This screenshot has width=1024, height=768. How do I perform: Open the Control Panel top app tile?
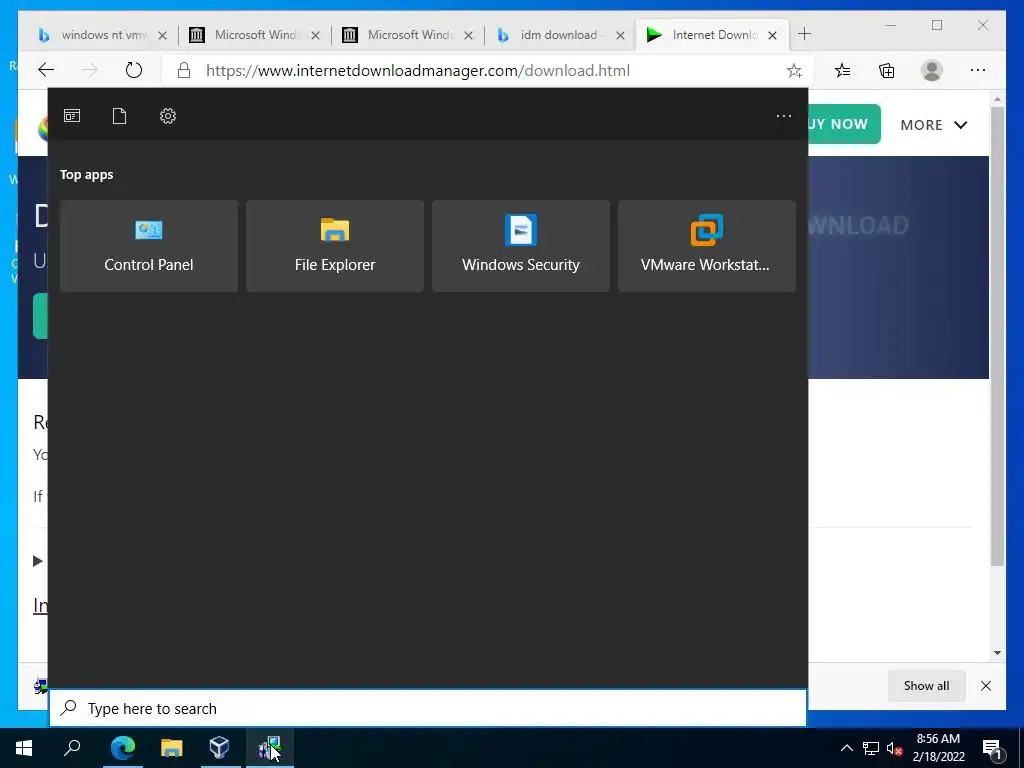tap(149, 246)
